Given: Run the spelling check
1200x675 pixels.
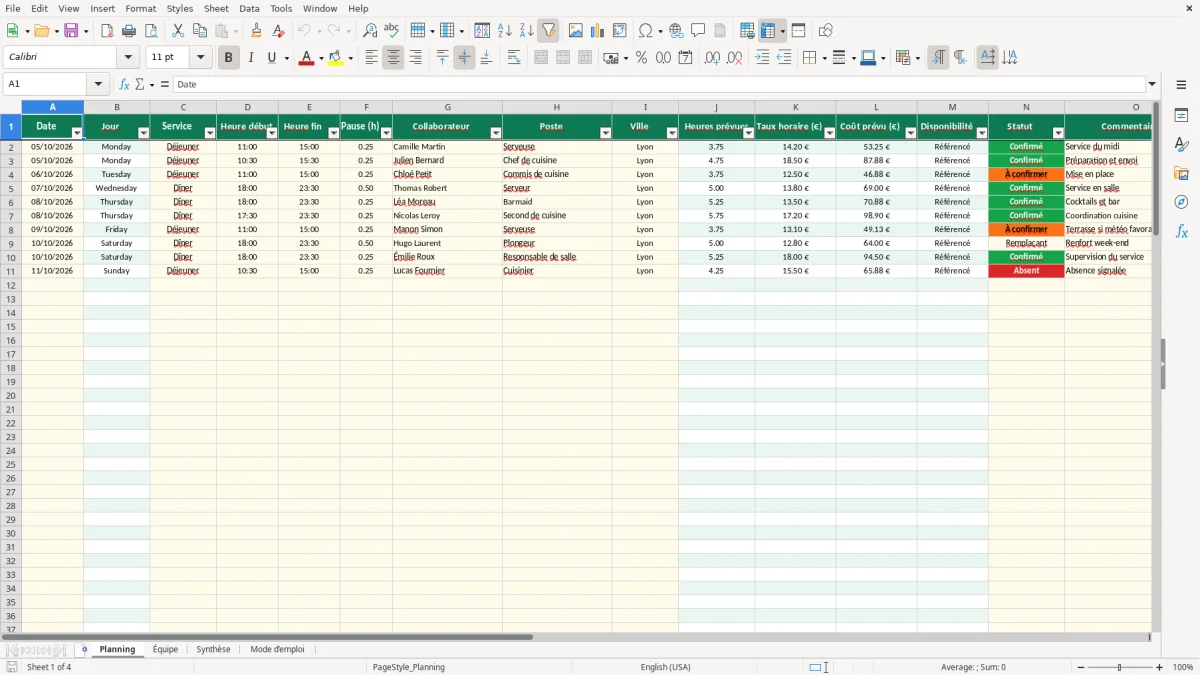Looking at the screenshot, I should (x=392, y=31).
